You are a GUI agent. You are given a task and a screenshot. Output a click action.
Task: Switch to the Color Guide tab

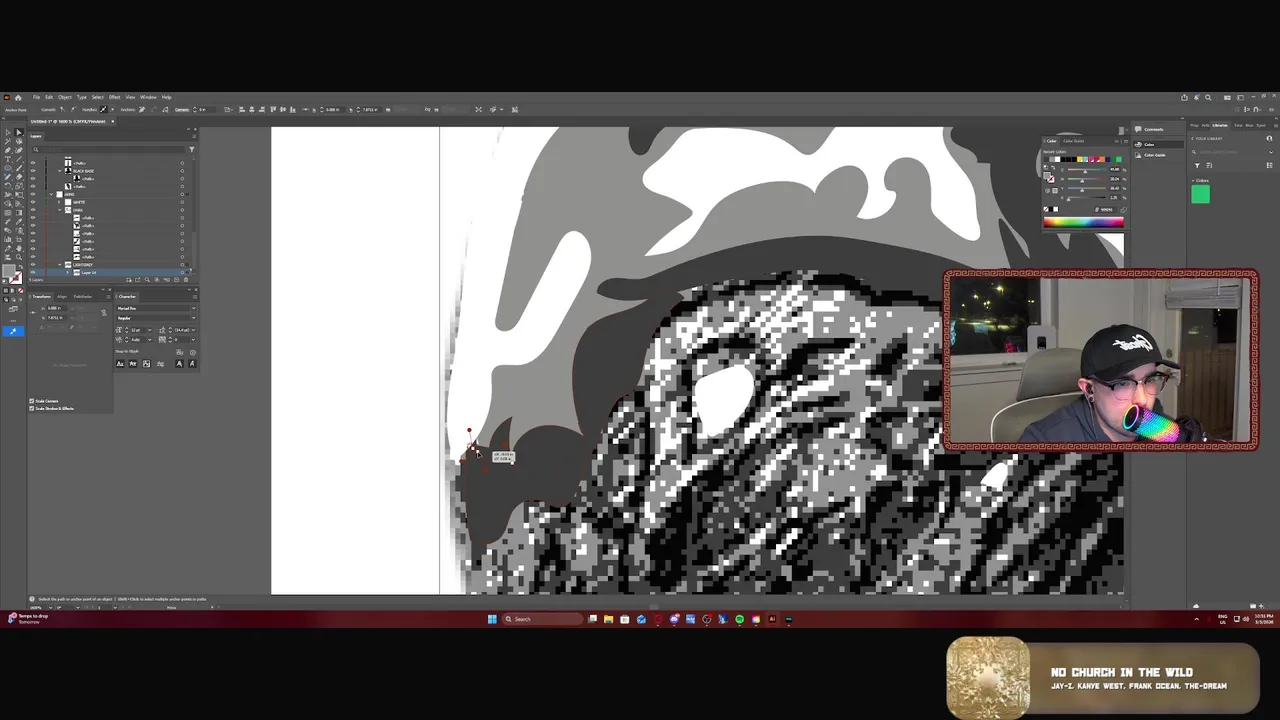tap(1074, 141)
